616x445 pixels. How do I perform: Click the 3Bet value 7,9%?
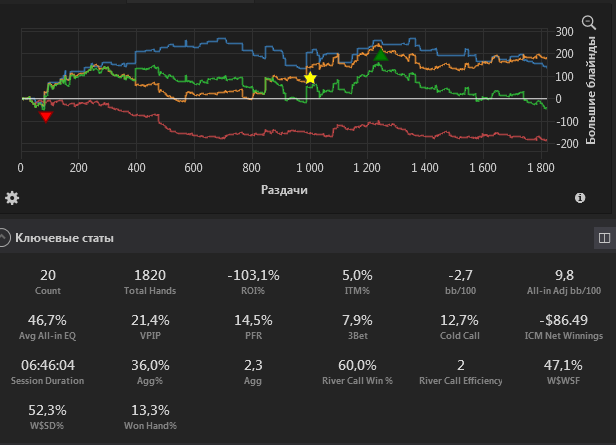[x=357, y=320]
